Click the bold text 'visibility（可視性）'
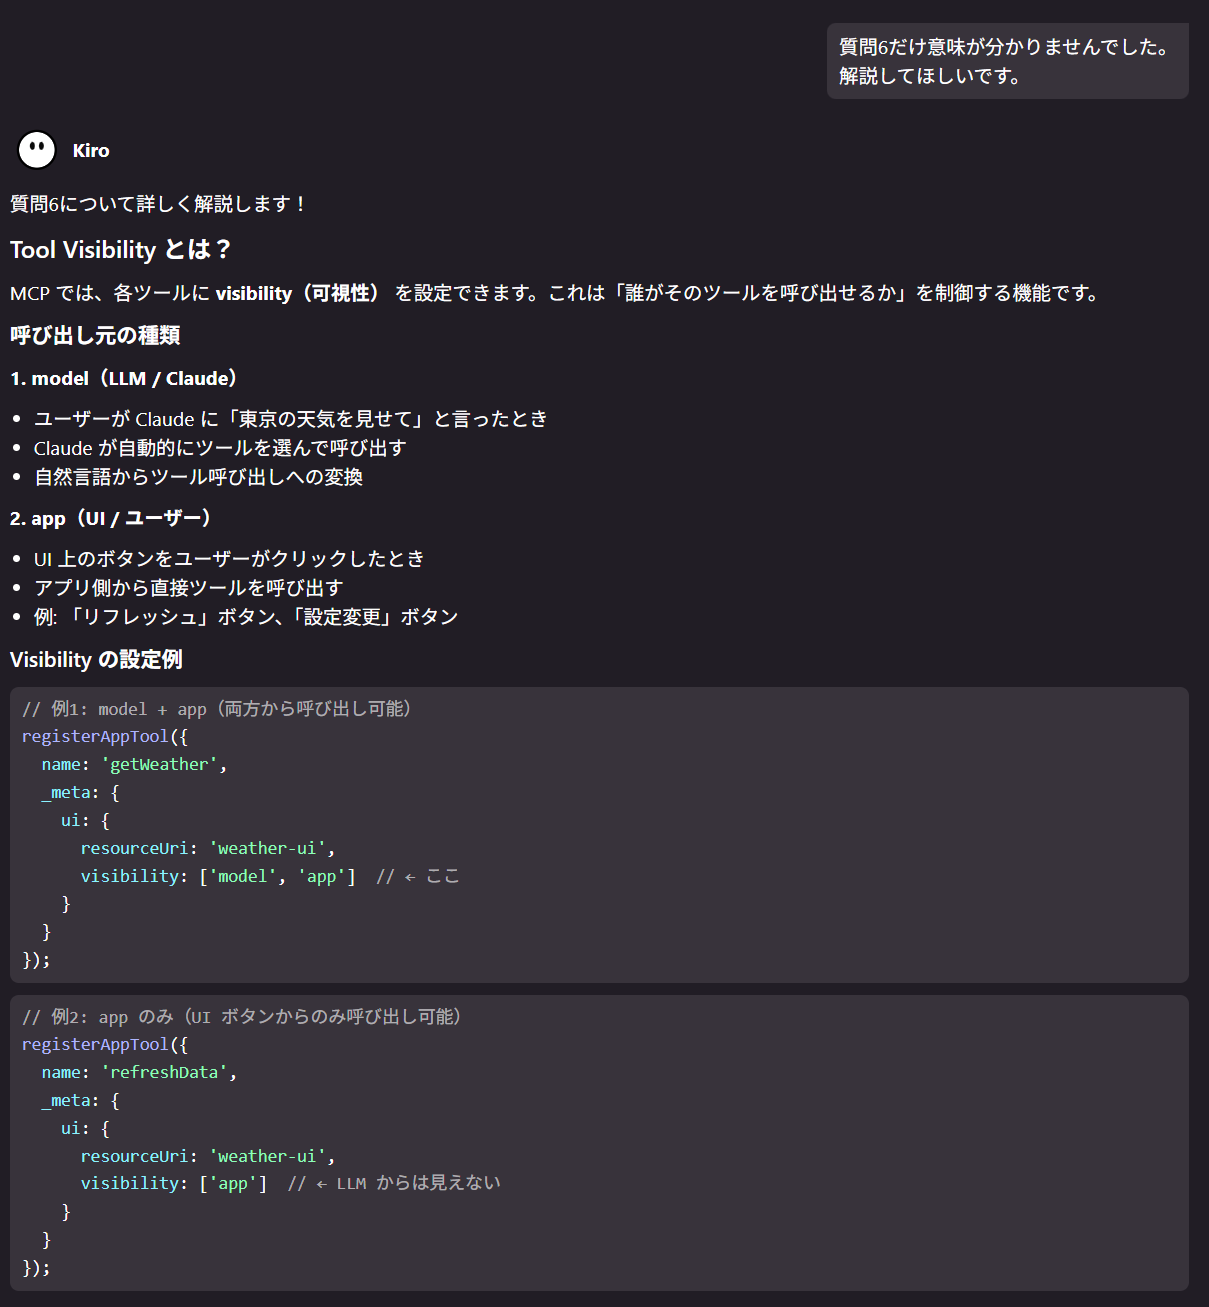The width and height of the screenshot is (1209, 1307). pyautogui.click(x=299, y=293)
